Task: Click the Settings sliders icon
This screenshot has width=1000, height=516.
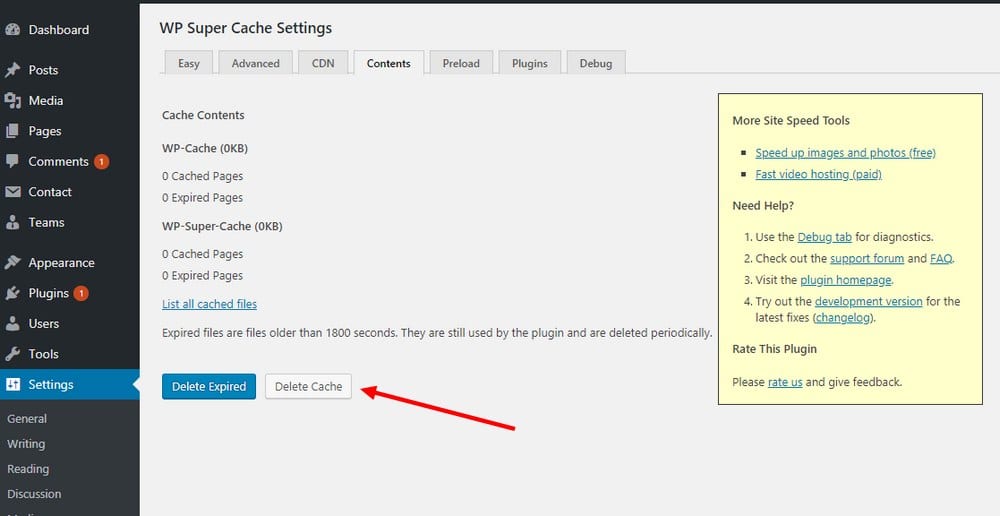Action: click(13, 385)
